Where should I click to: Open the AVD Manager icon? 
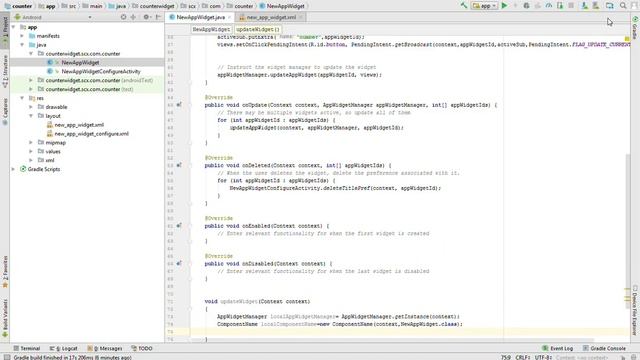(584, 6)
